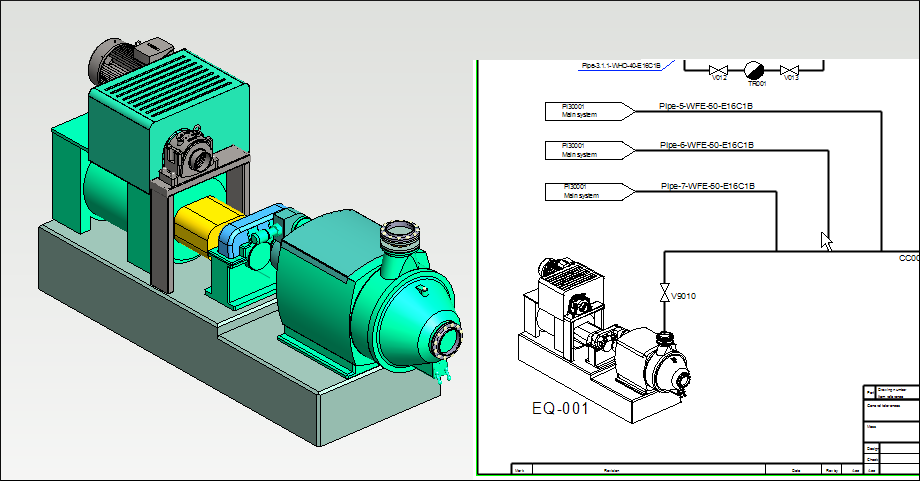Select the EQ-001 pump drawing in diagram
The image size is (920, 481).
click(x=602, y=335)
